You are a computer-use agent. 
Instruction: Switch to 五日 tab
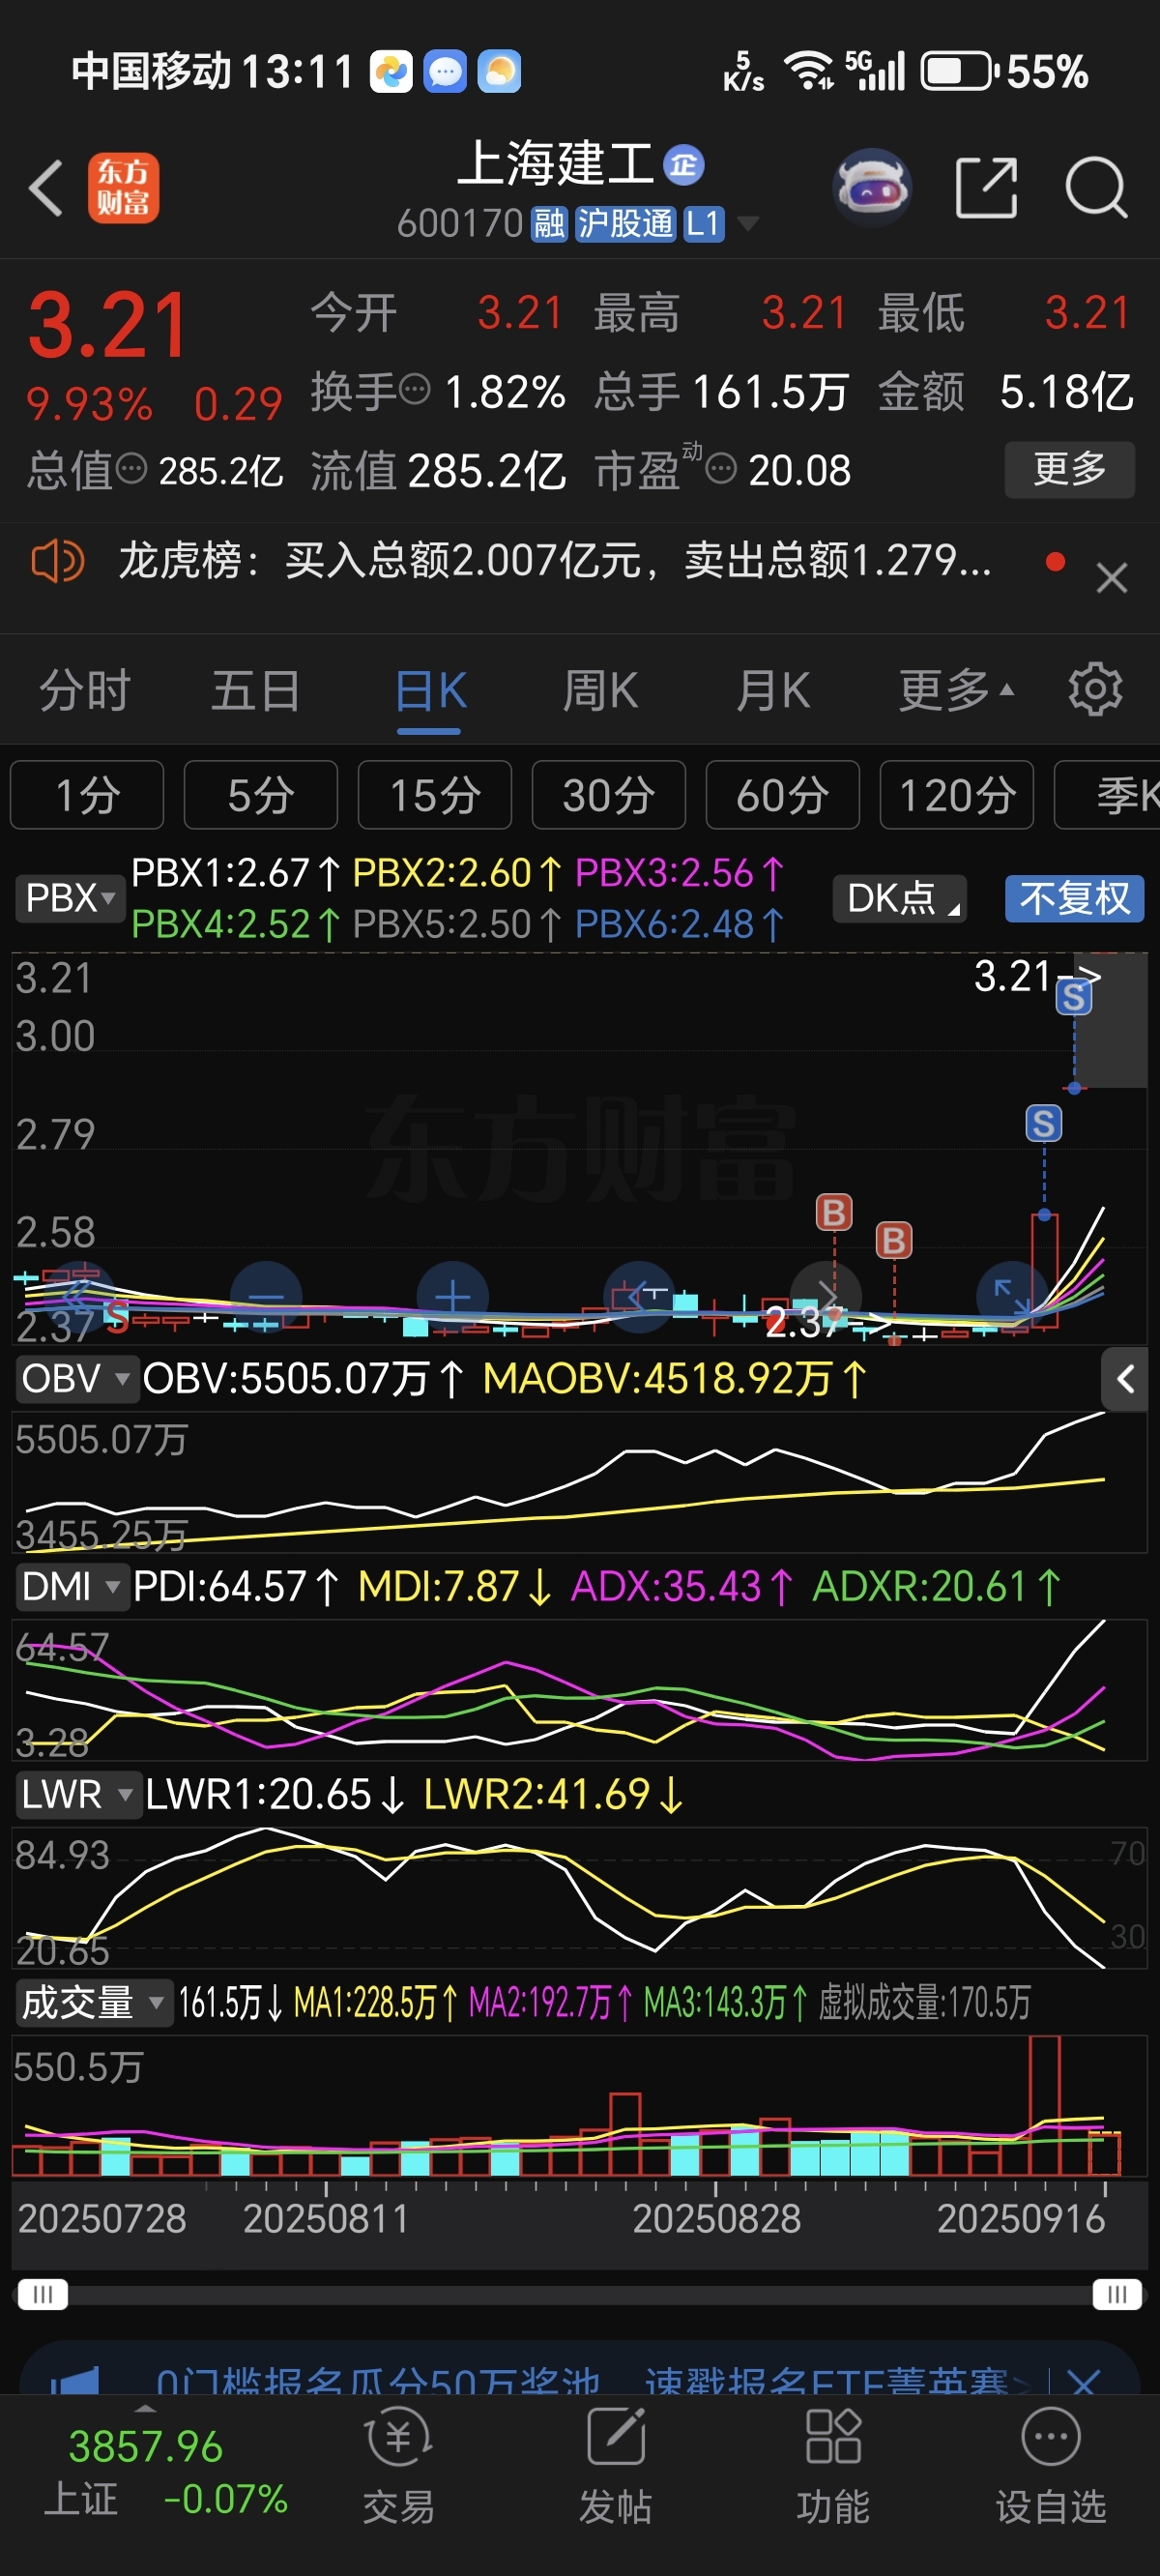(256, 690)
